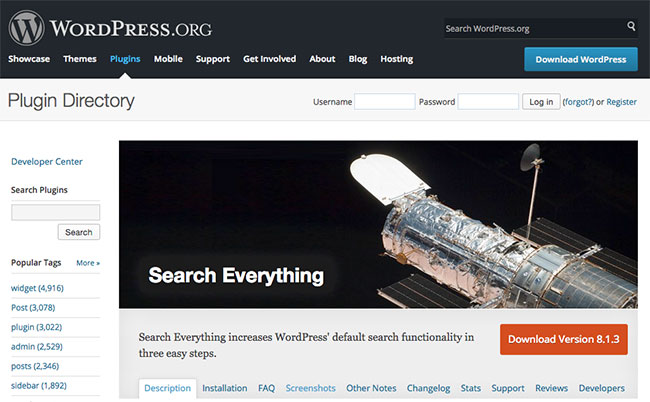650x402 pixels.
Task: Click the Search Everything banner image
Action: pos(378,224)
